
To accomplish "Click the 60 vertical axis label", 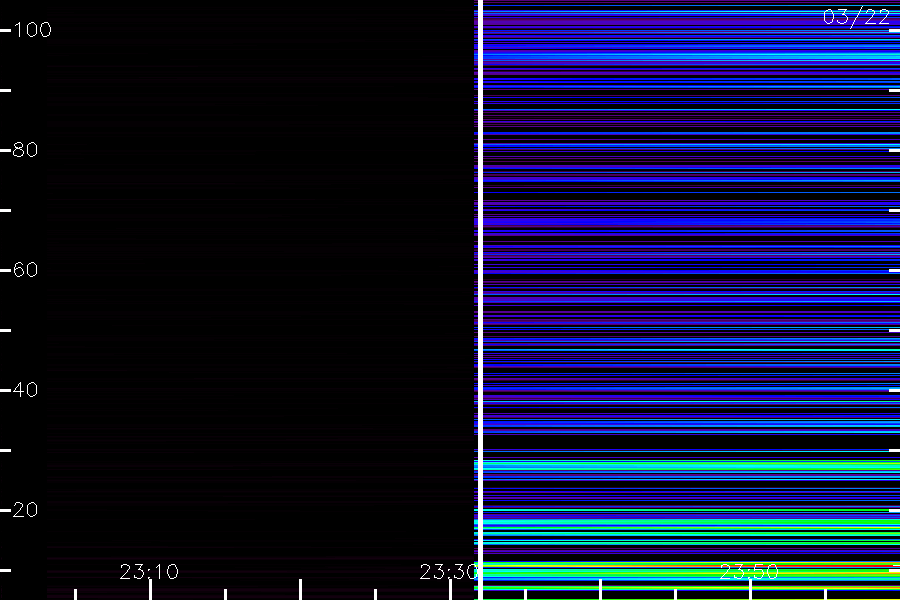I will pyautogui.click(x=25, y=270).
